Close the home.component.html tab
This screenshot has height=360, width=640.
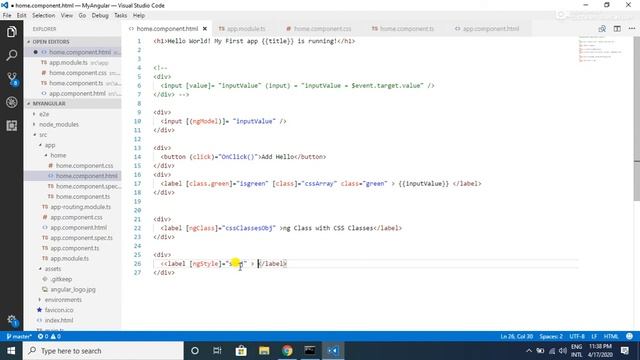pos(205,29)
